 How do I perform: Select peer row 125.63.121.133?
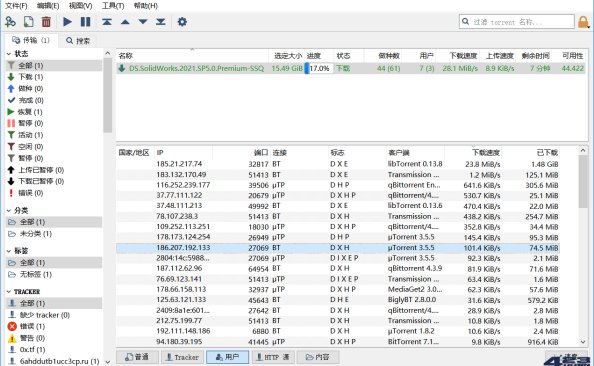click(338, 300)
